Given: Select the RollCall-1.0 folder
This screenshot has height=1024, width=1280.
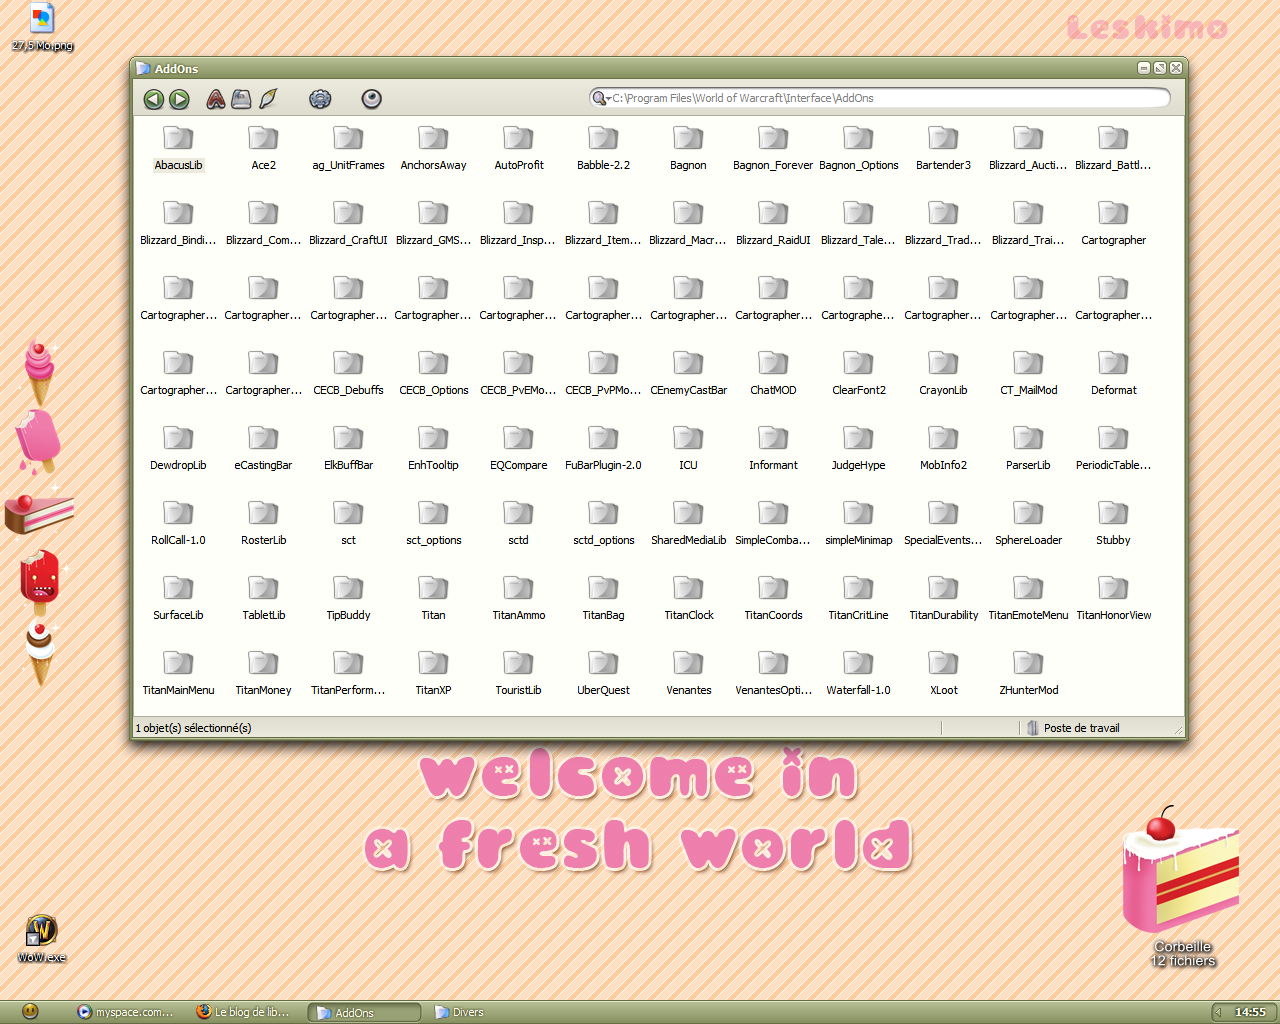Looking at the screenshot, I should [178, 524].
